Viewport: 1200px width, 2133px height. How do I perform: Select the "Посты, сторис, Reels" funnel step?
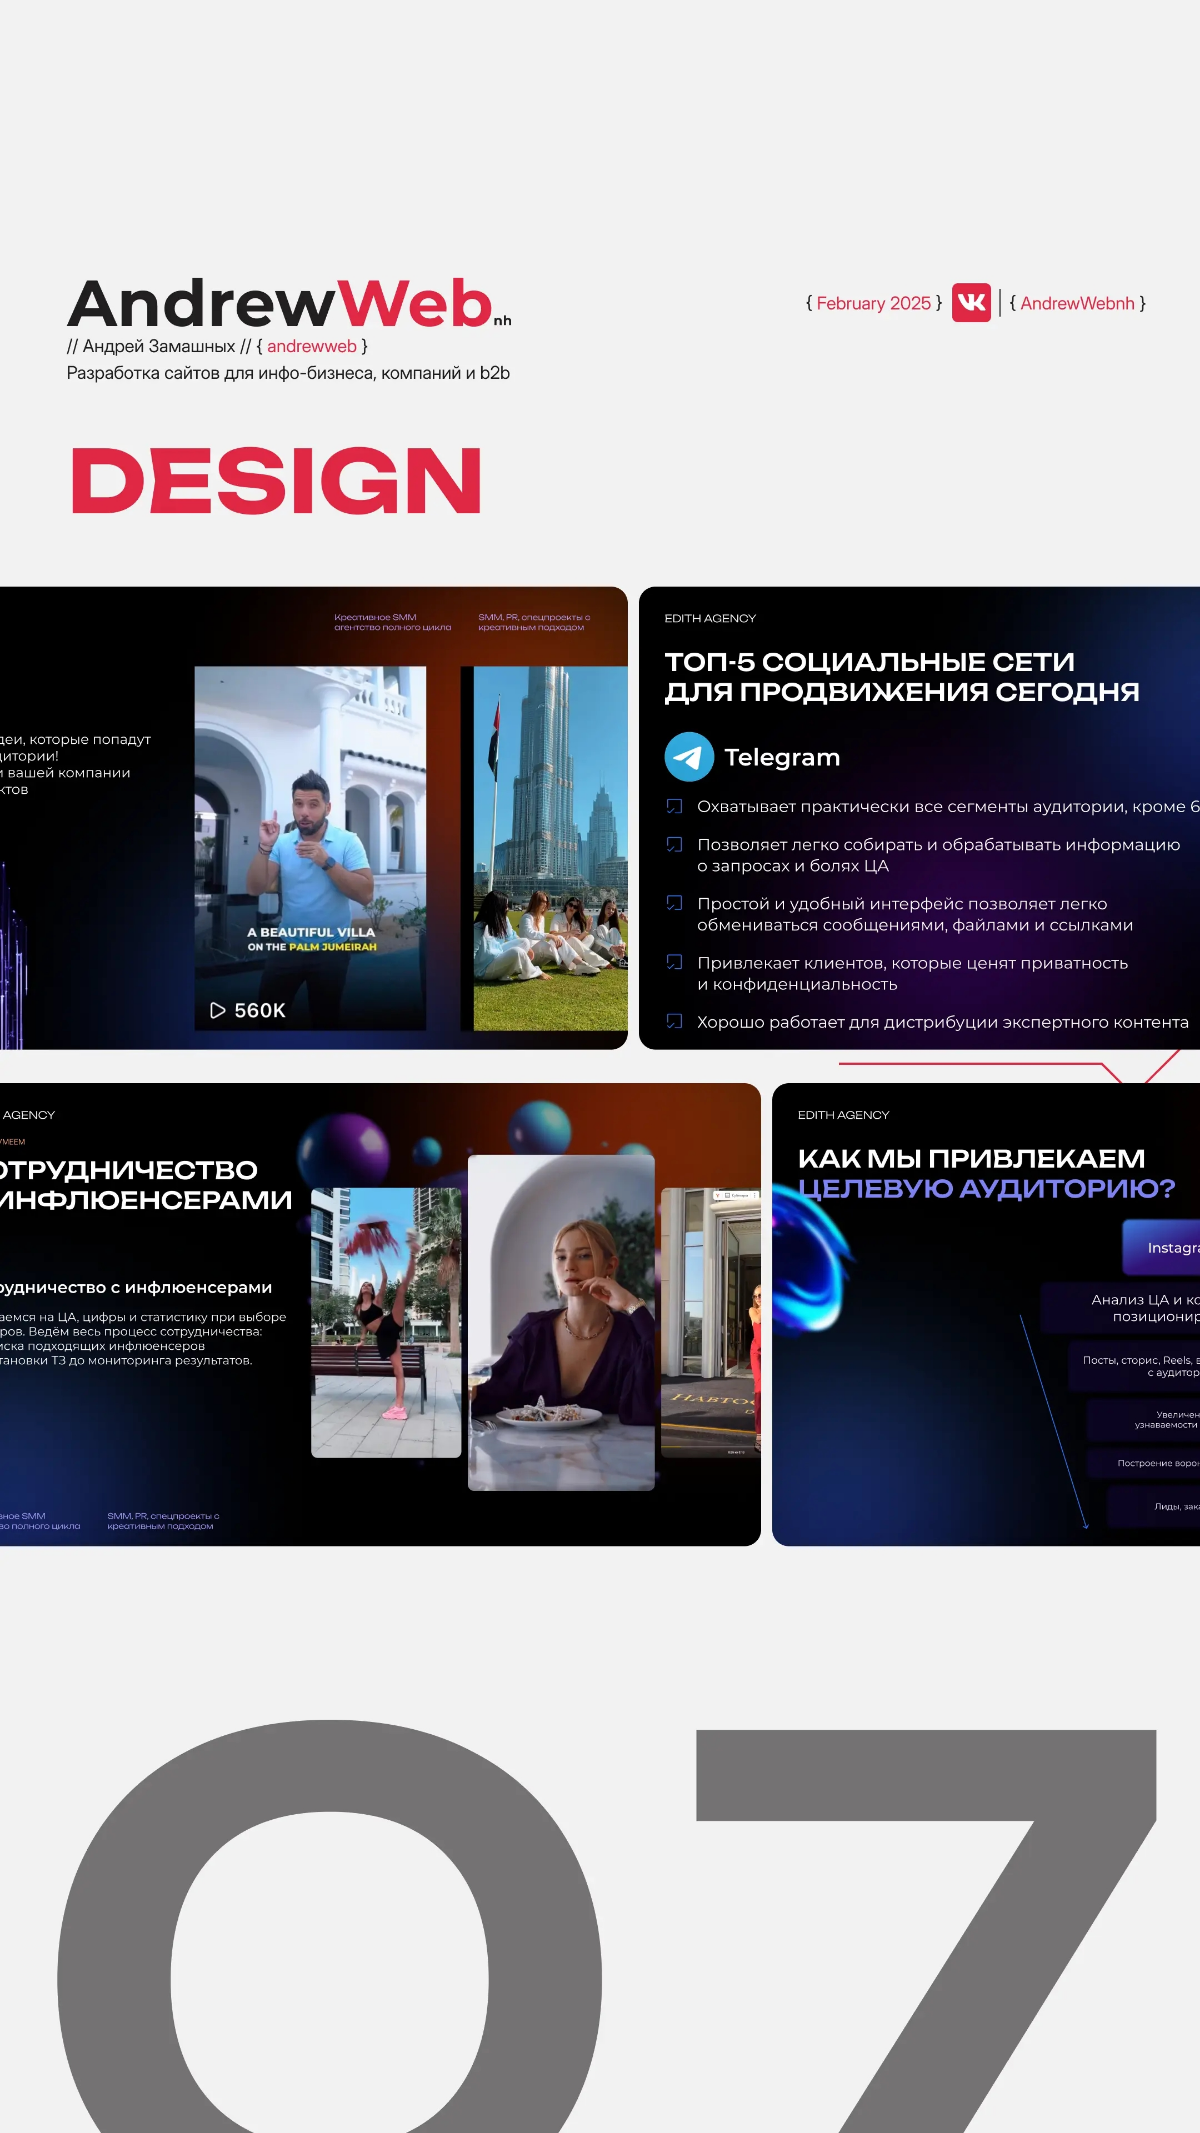(1135, 1366)
